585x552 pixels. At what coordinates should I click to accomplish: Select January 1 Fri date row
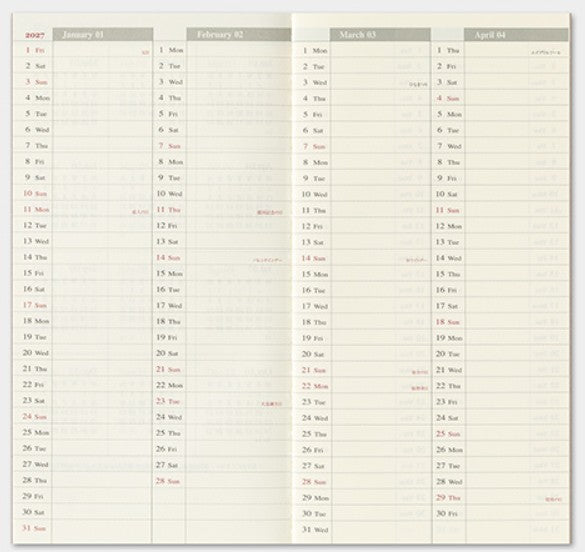(83, 50)
